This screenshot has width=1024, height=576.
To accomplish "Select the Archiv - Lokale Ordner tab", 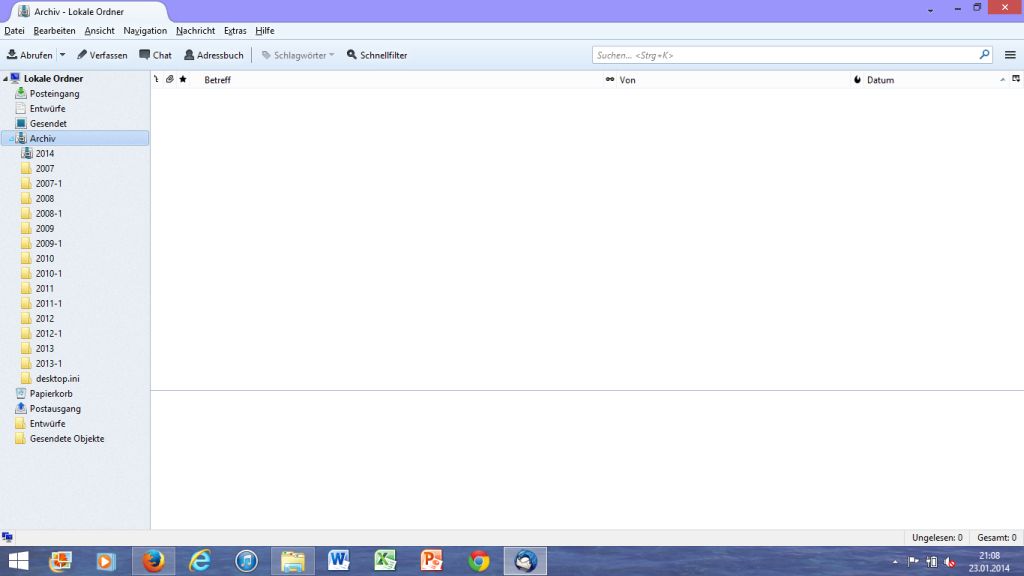I will tap(88, 12).
